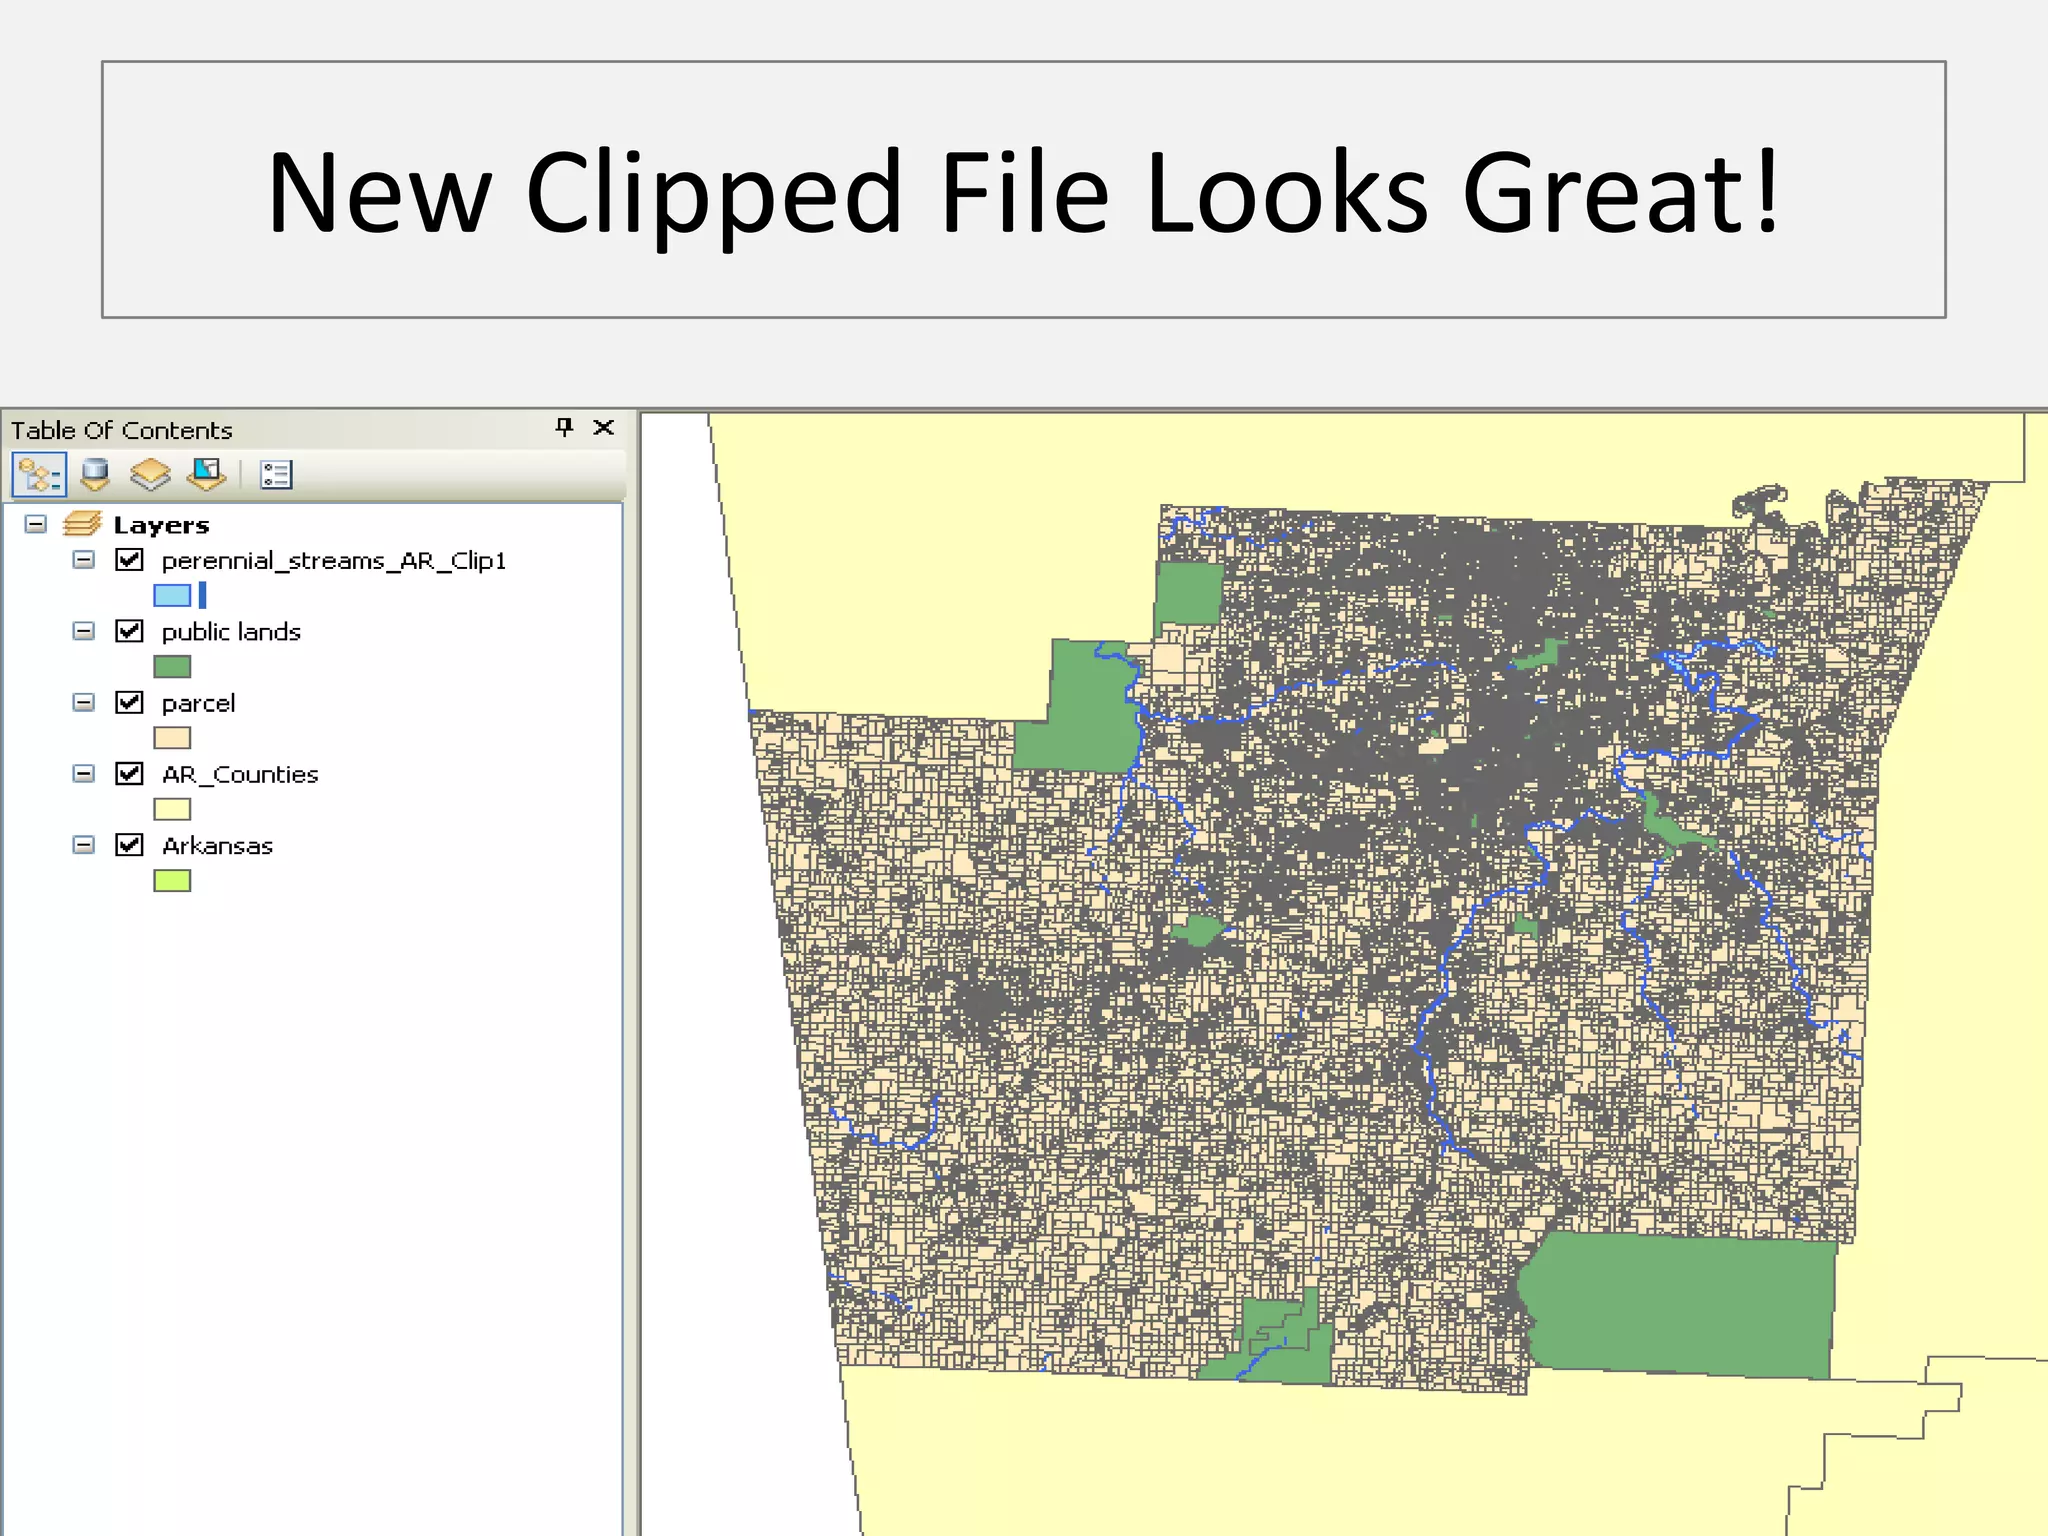Open the Table Of Contents Options icon
The height and width of the screenshot is (1536, 2048).
(275, 474)
